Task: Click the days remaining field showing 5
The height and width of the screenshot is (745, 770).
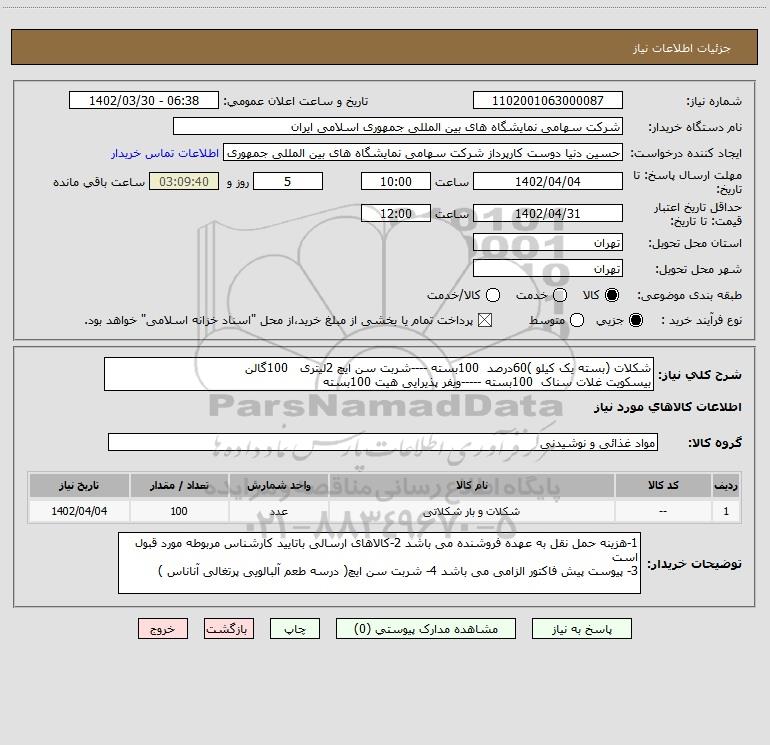Action: pos(288,181)
